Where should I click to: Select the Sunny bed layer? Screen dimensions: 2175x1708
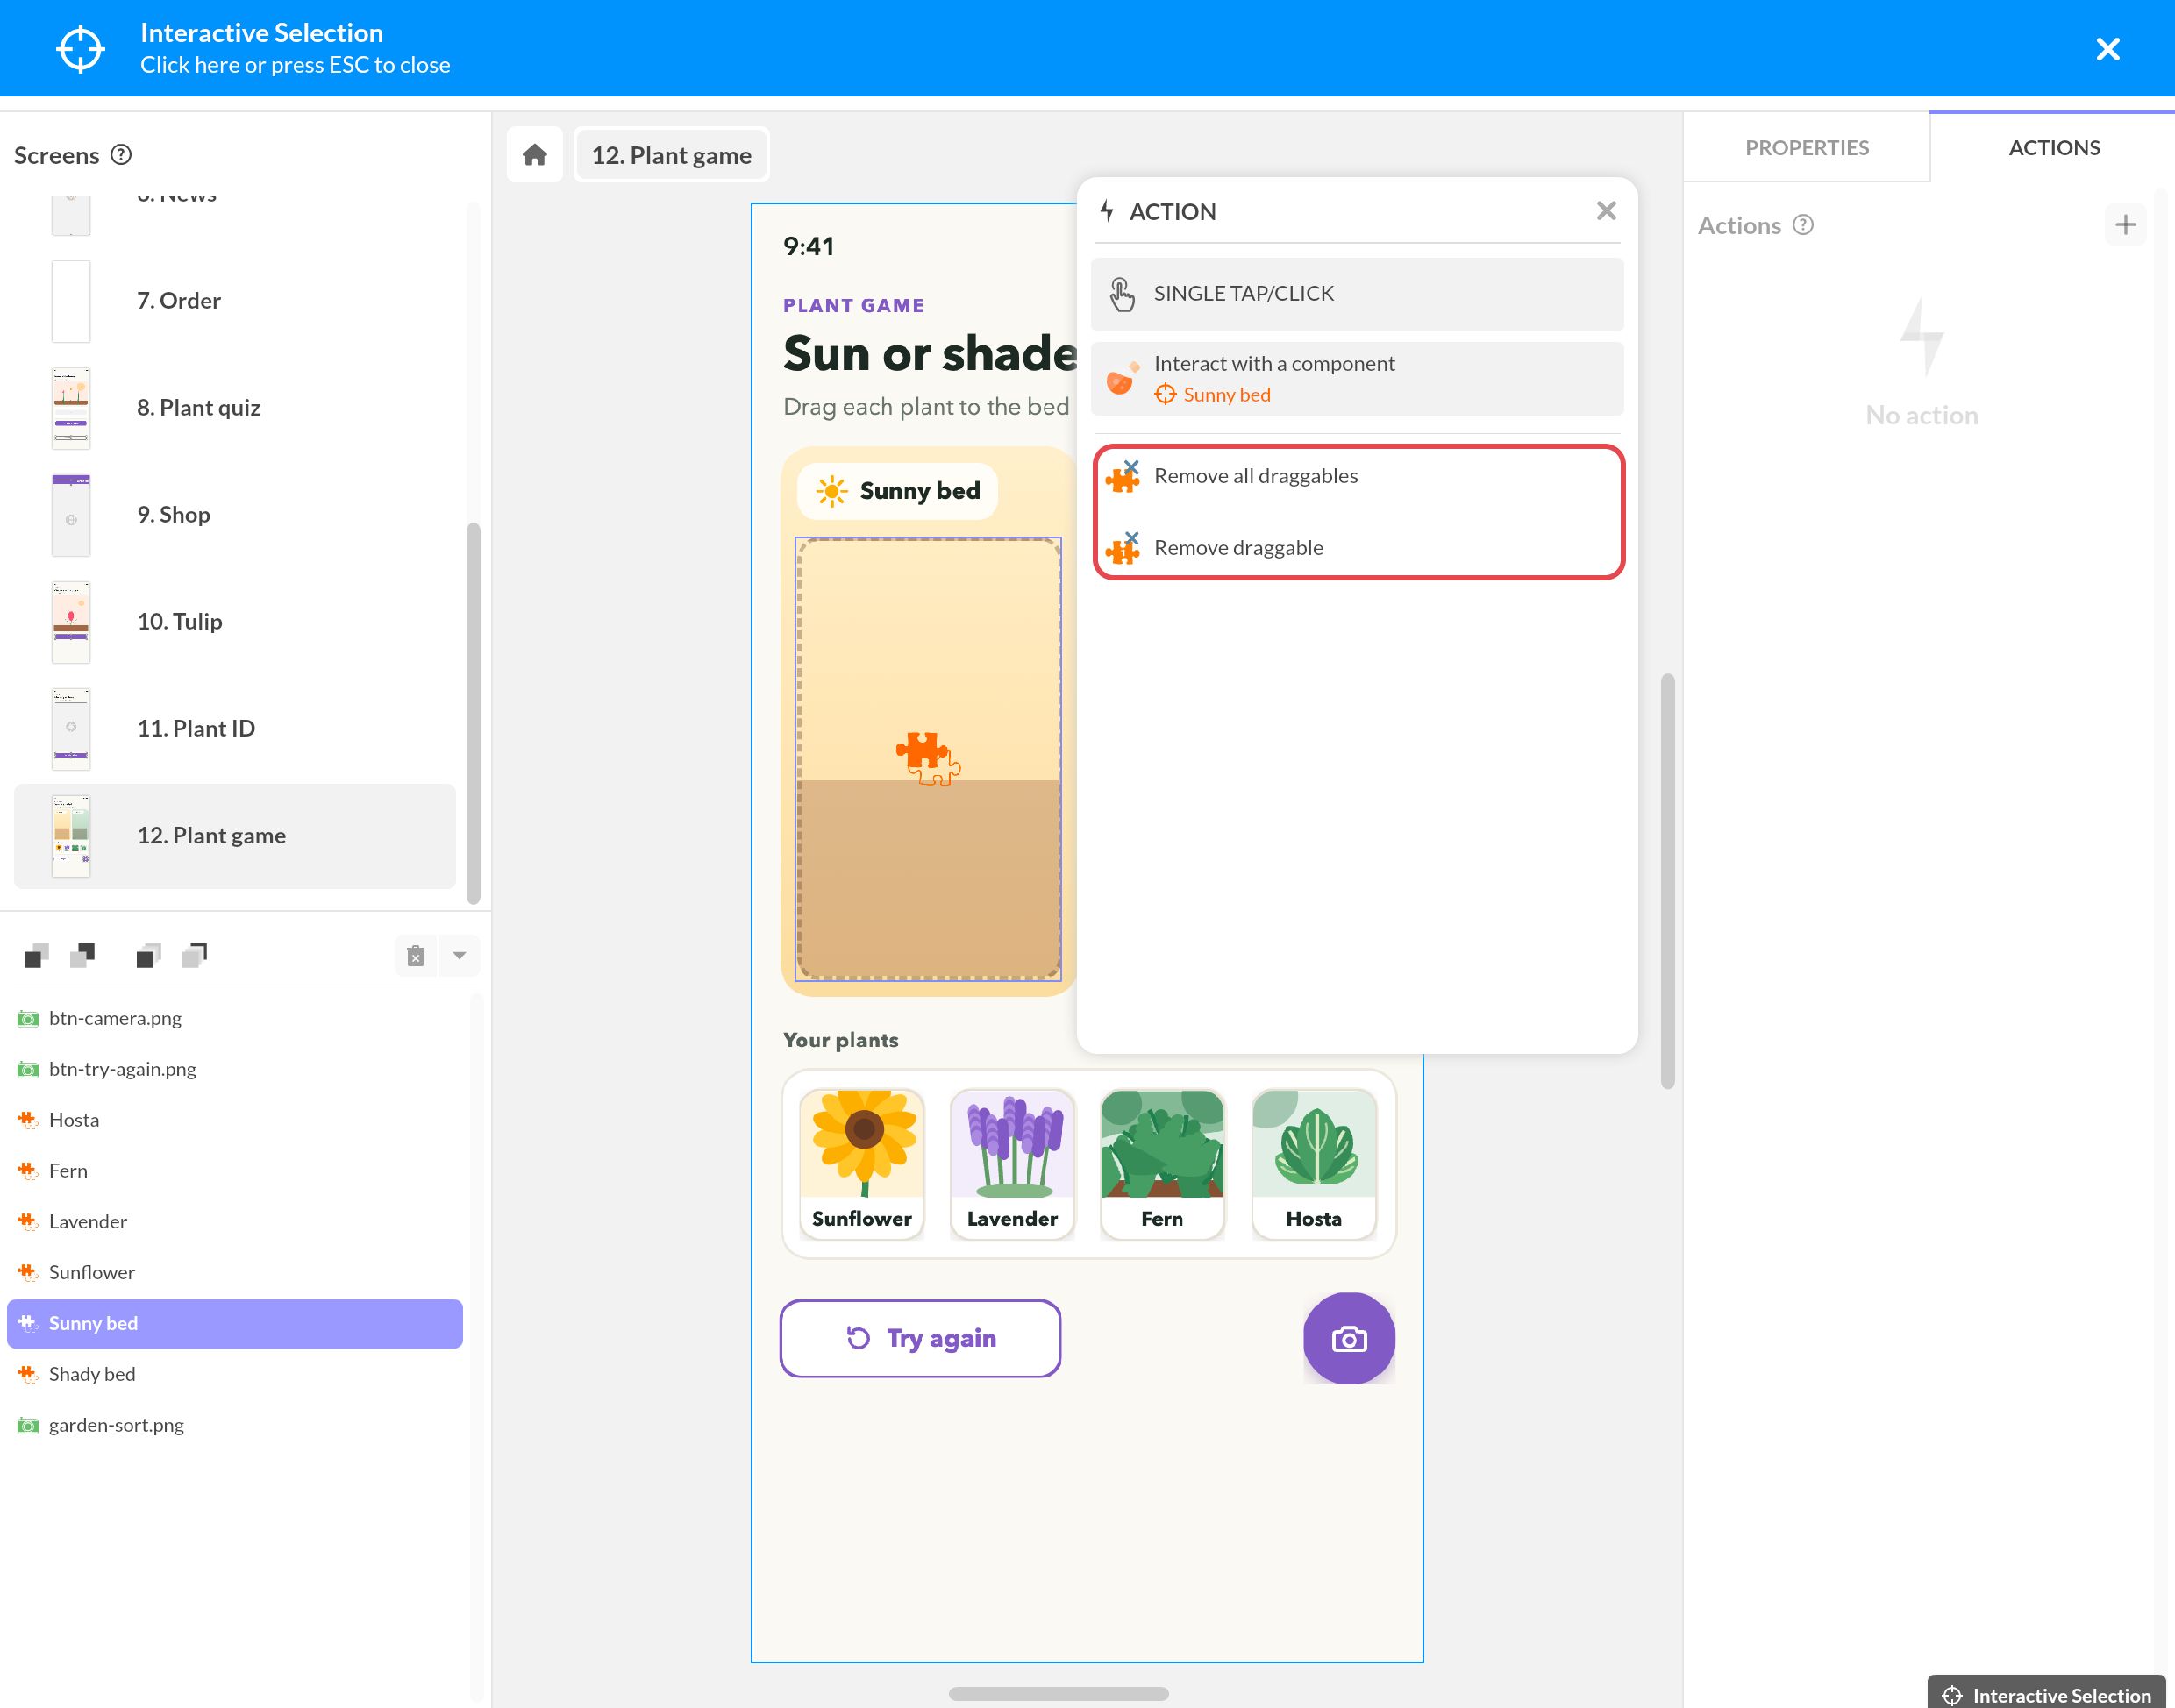[x=235, y=1324]
